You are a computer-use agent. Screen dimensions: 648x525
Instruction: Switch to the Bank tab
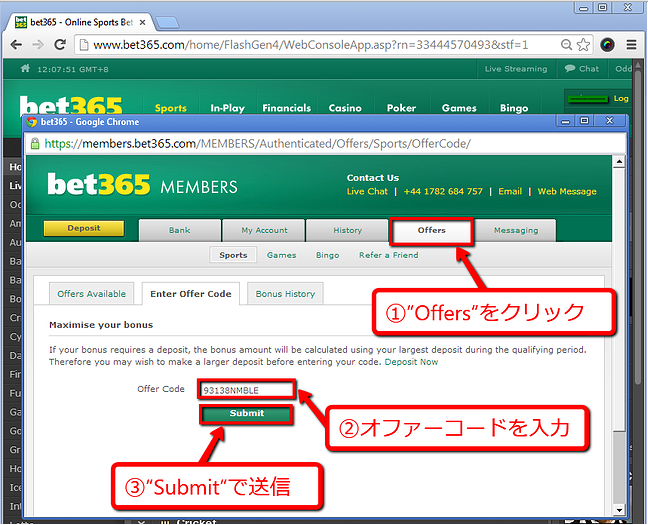pos(180,230)
